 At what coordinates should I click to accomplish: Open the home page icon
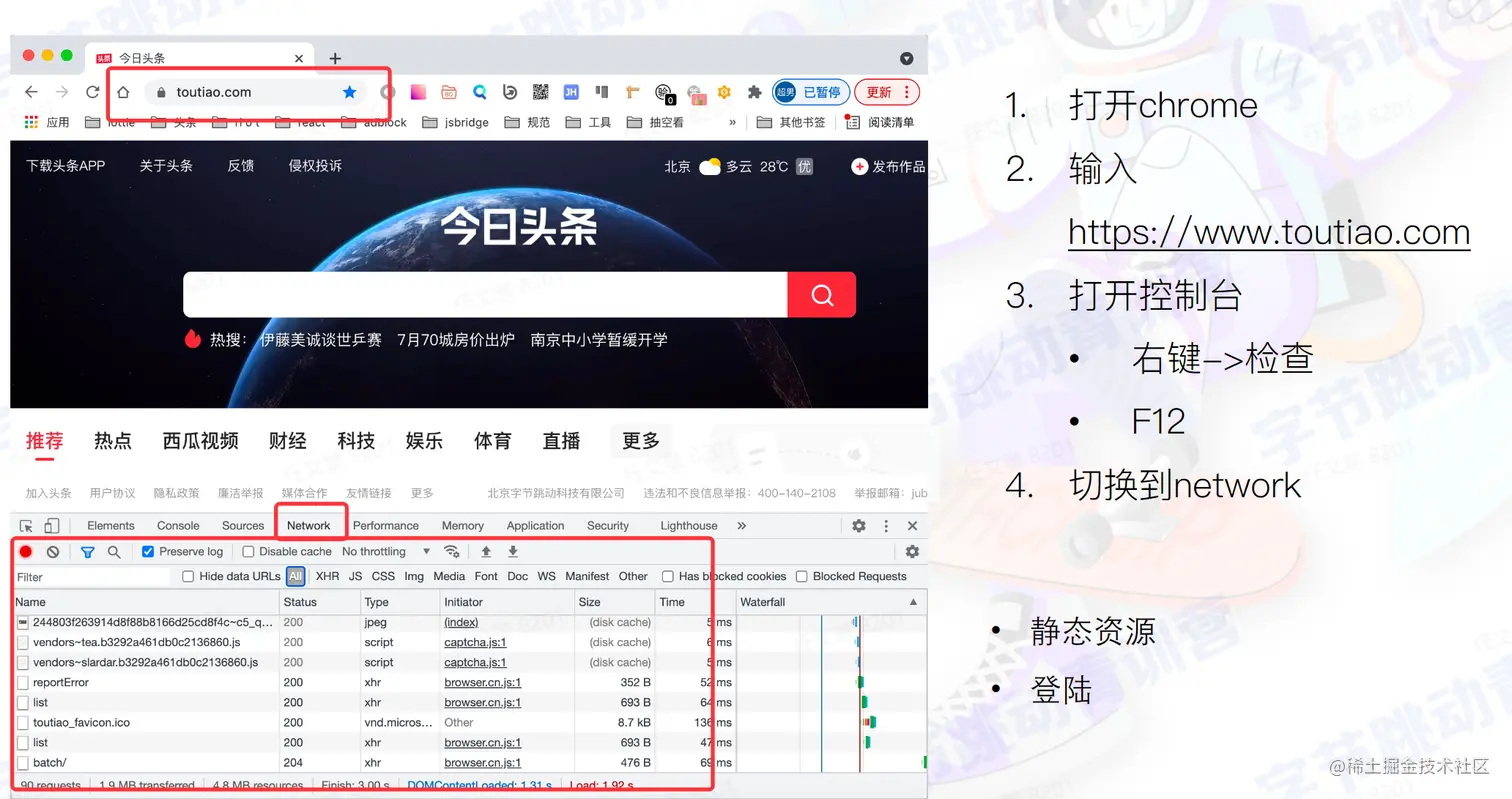(x=123, y=92)
